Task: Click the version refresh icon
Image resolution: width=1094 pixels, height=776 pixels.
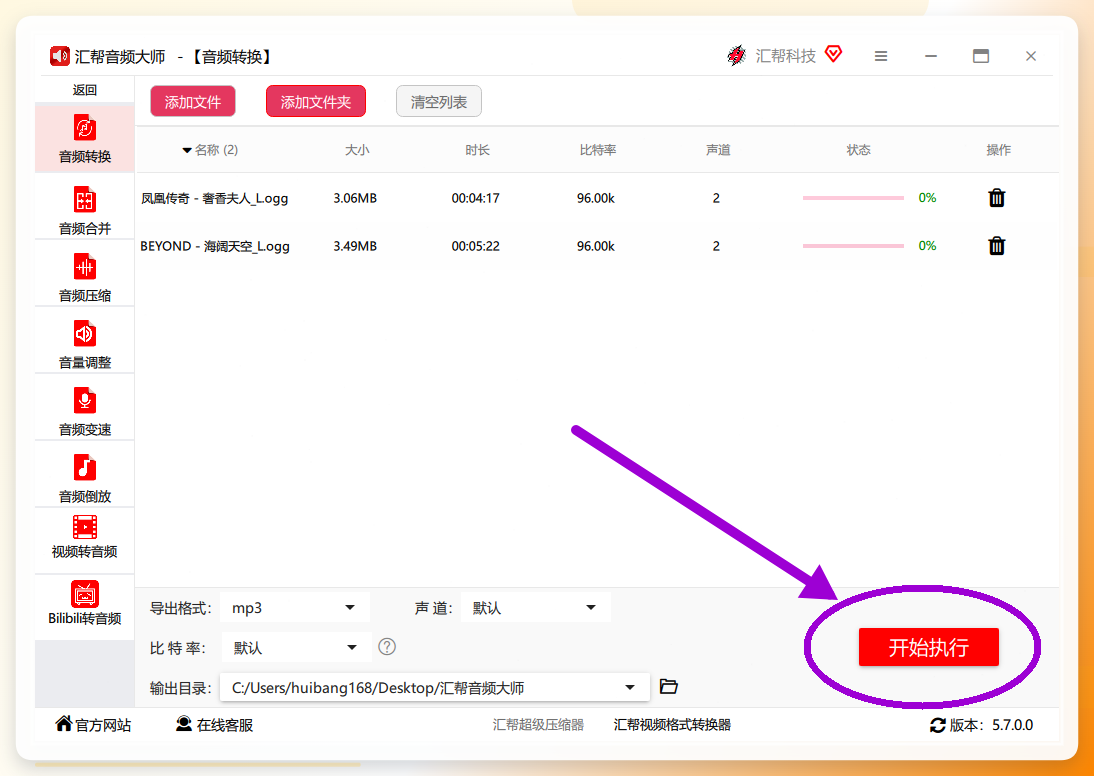Action: [x=938, y=725]
